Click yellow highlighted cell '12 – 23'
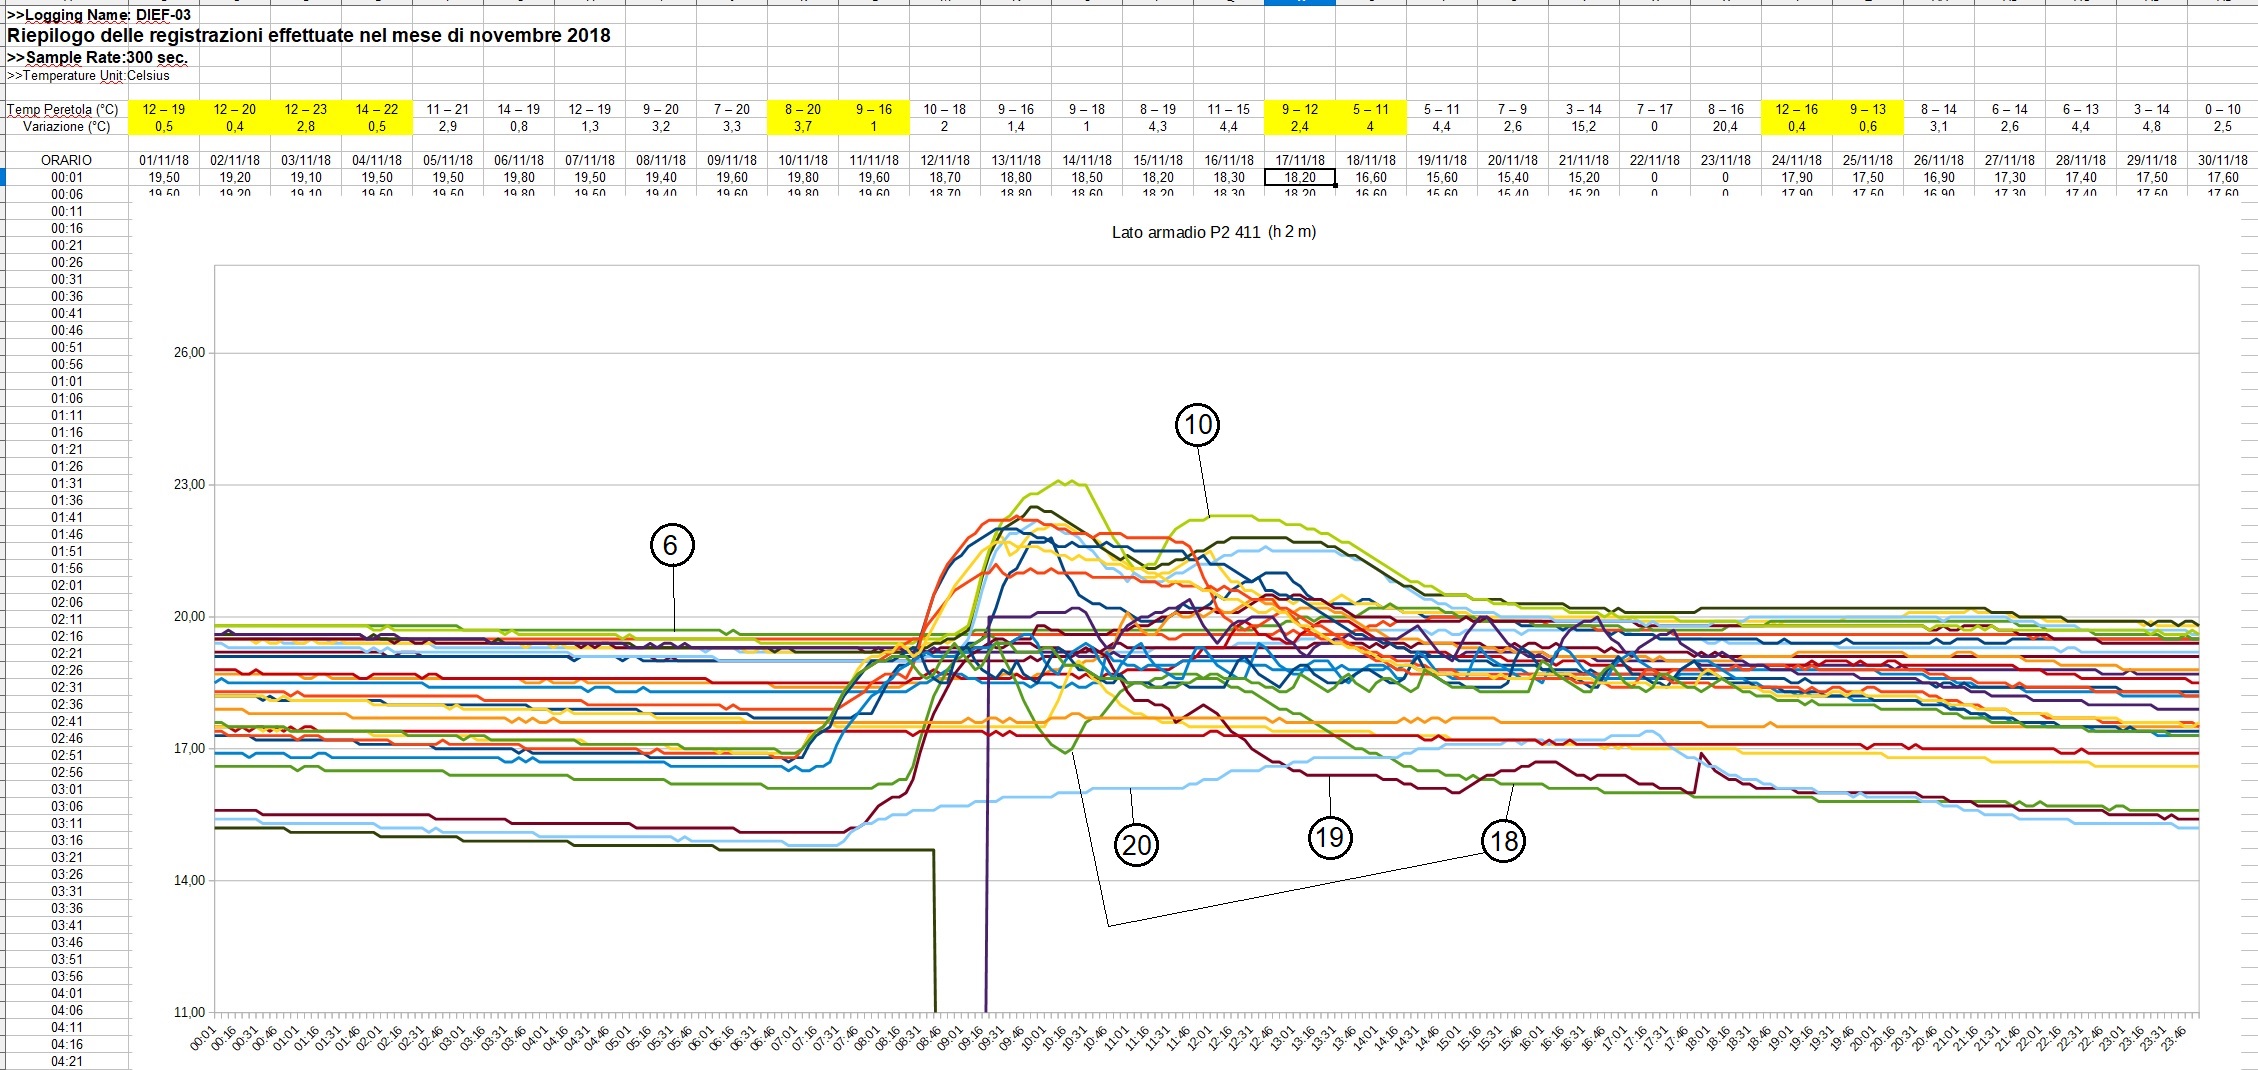 pos(305,109)
